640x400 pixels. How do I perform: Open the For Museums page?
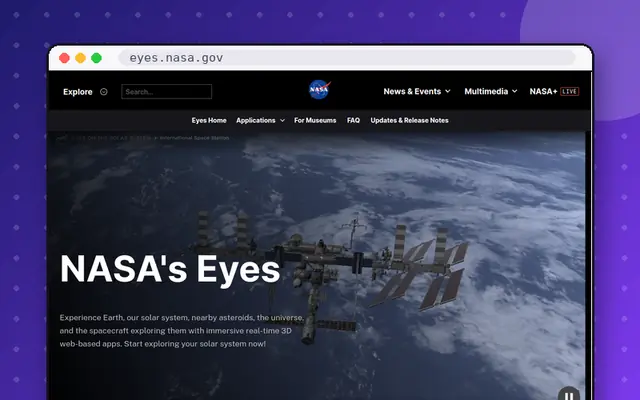point(315,120)
